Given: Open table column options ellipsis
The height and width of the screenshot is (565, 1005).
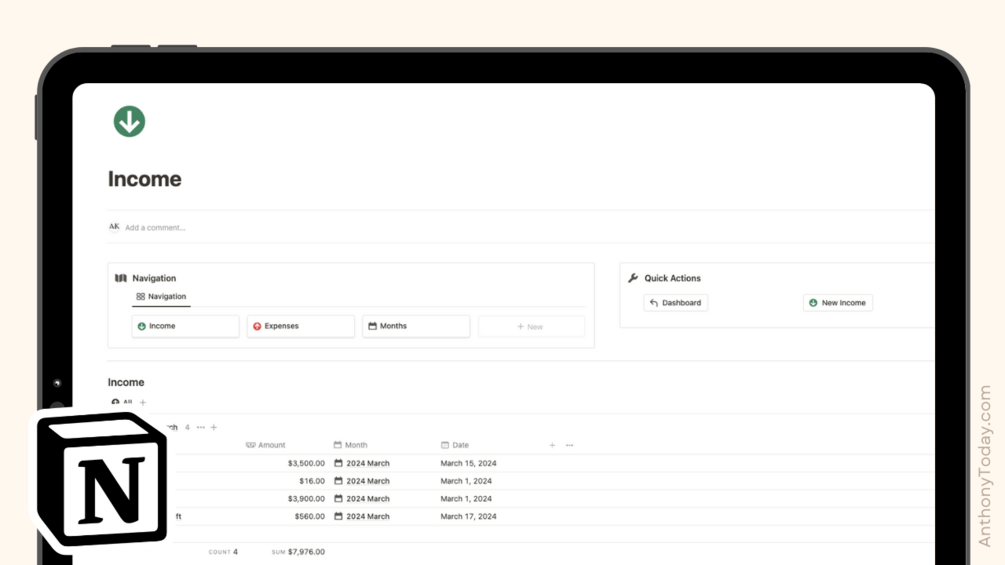Looking at the screenshot, I should point(570,445).
